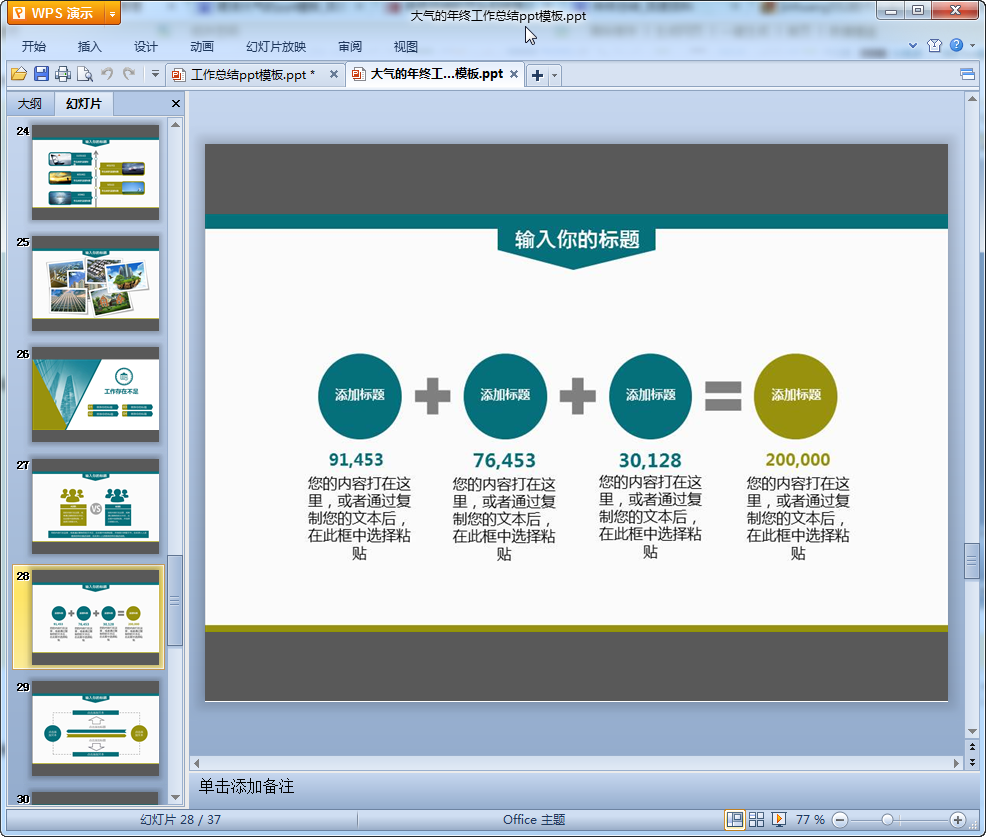Start slideshow from the status bar icon
The height and width of the screenshot is (837, 986).
point(778,819)
